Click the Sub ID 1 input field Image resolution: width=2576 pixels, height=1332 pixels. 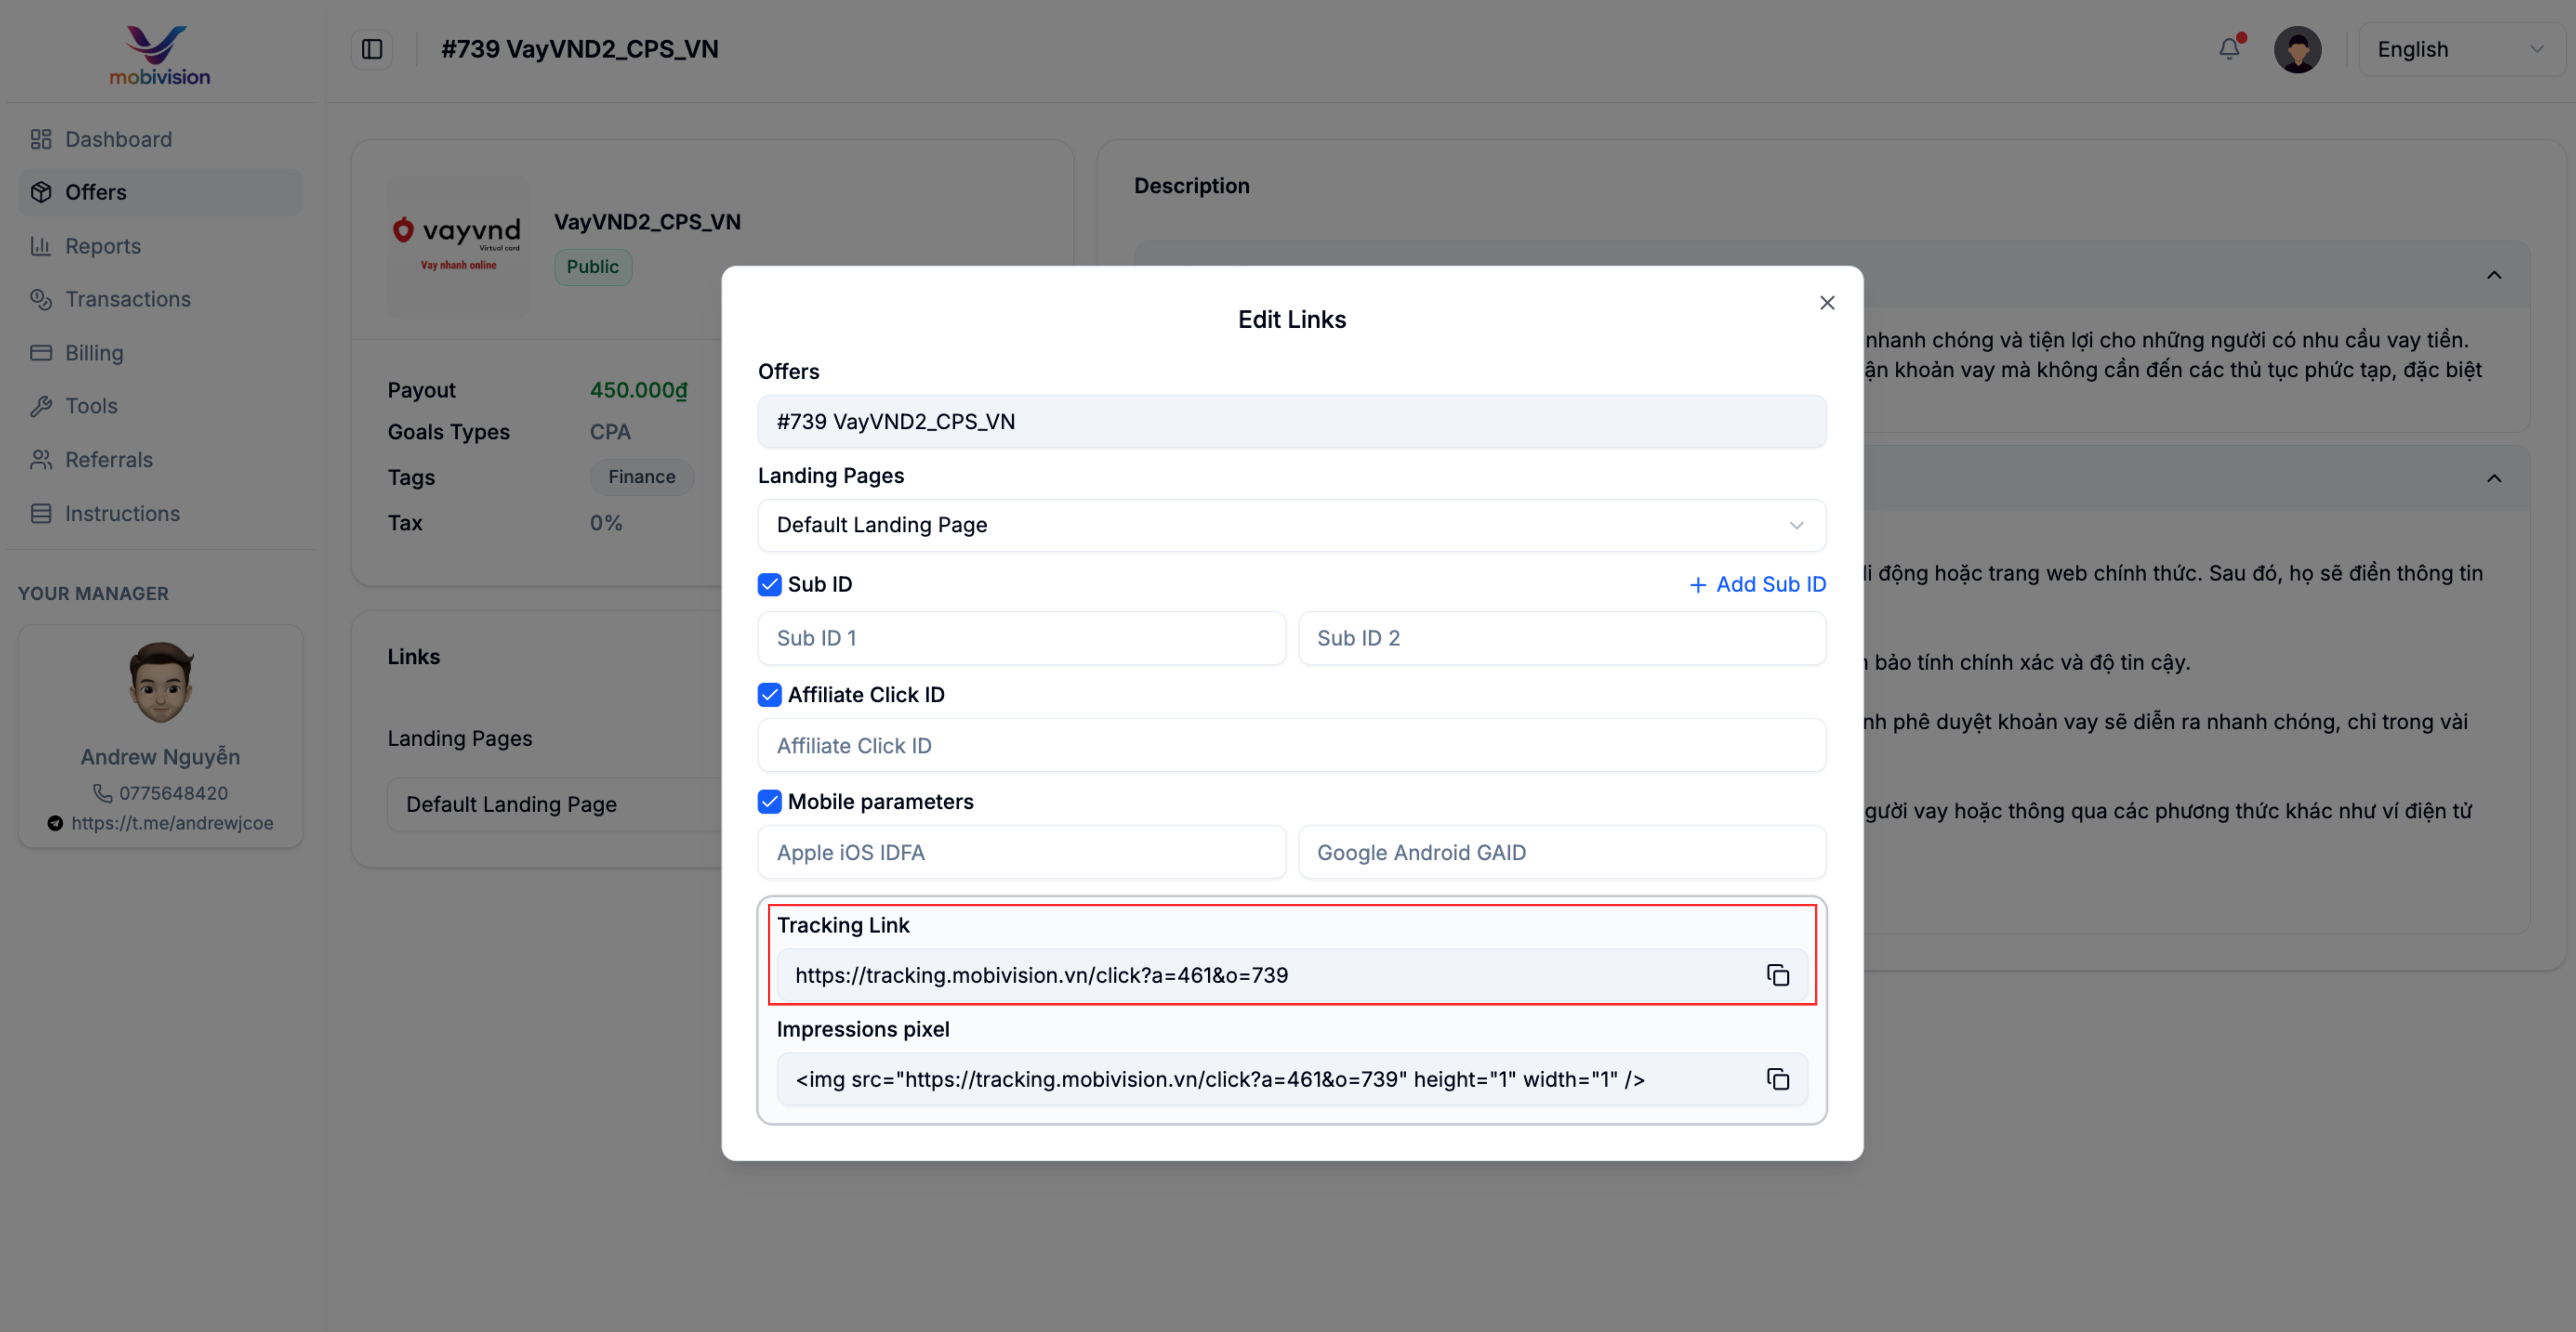[x=1021, y=638]
